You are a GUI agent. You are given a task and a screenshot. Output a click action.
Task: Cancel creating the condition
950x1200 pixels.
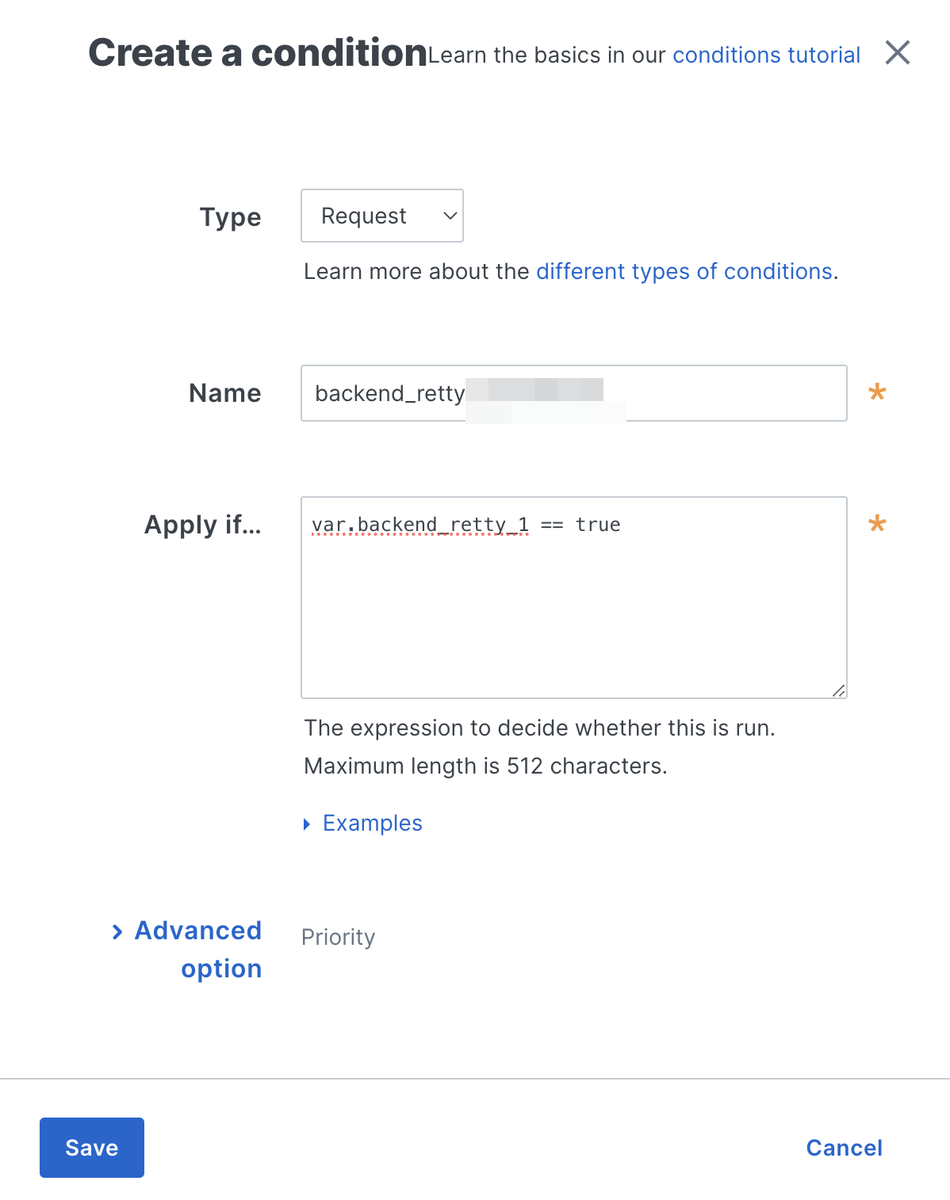click(x=844, y=1147)
